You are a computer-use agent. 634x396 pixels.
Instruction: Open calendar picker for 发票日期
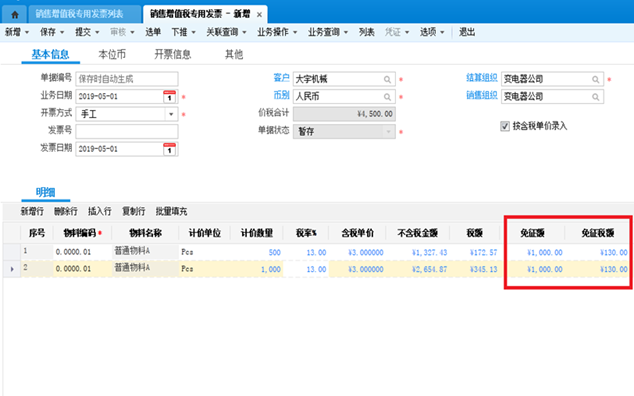[169, 149]
